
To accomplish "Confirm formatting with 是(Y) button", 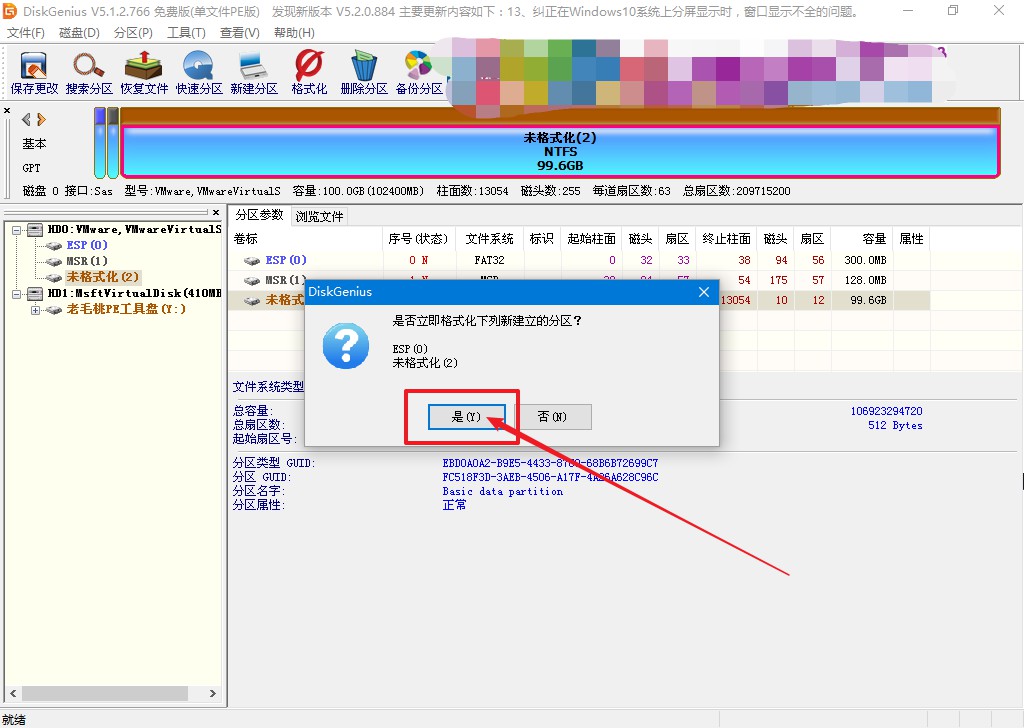I will [x=466, y=417].
